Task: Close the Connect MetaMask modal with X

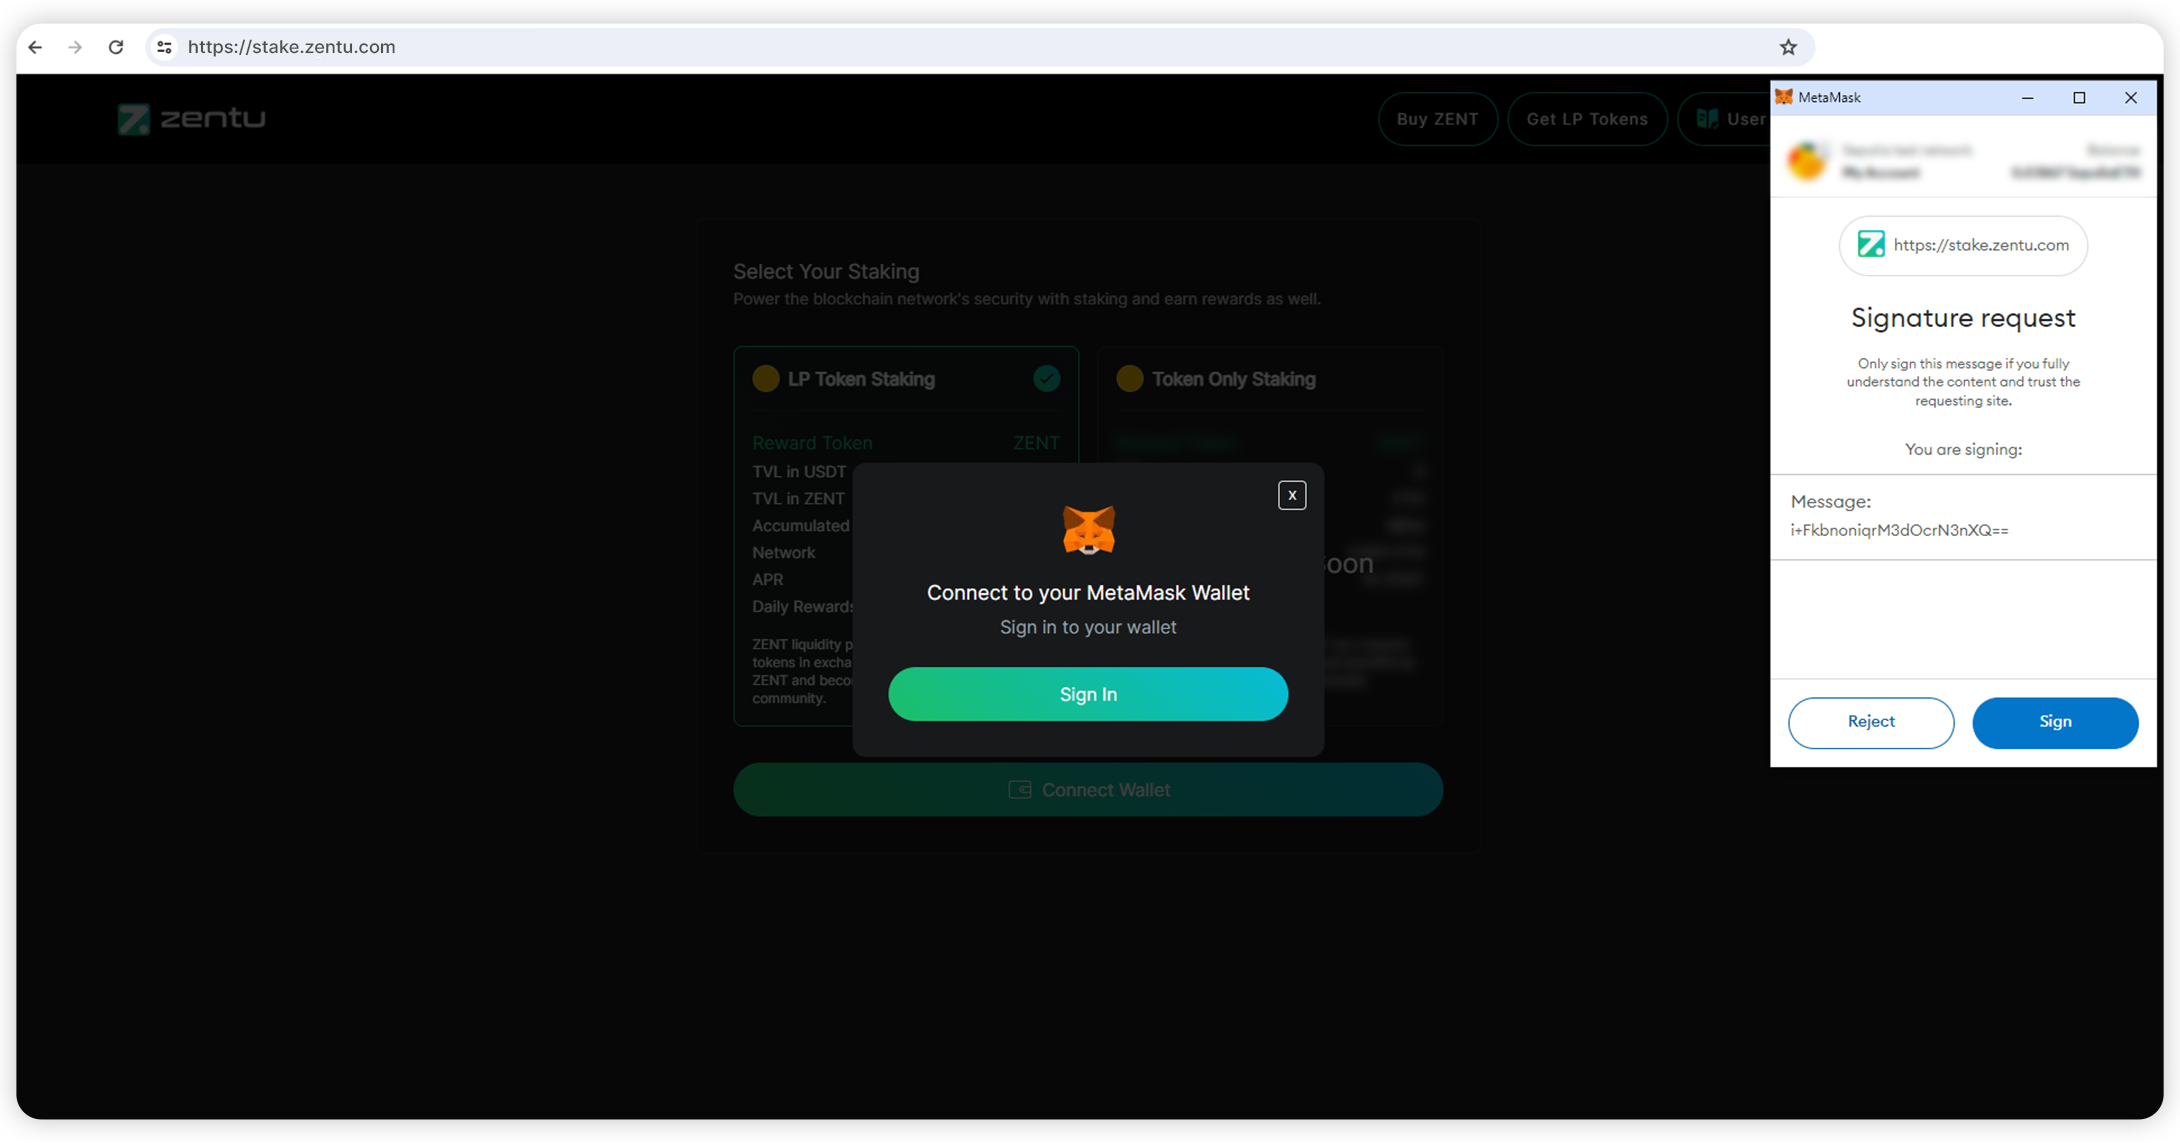Action: point(1291,495)
